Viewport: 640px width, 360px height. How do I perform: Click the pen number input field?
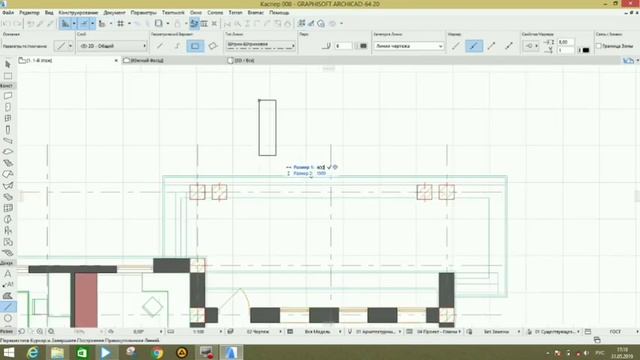tap(343, 46)
